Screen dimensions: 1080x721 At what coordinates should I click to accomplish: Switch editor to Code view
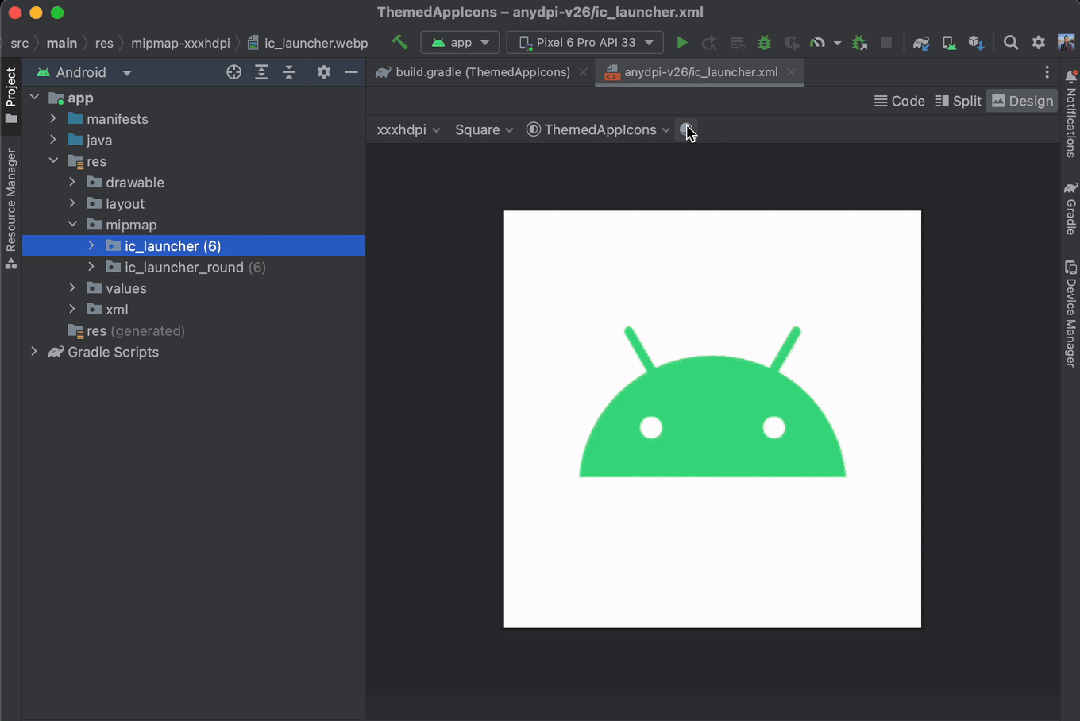coord(899,101)
